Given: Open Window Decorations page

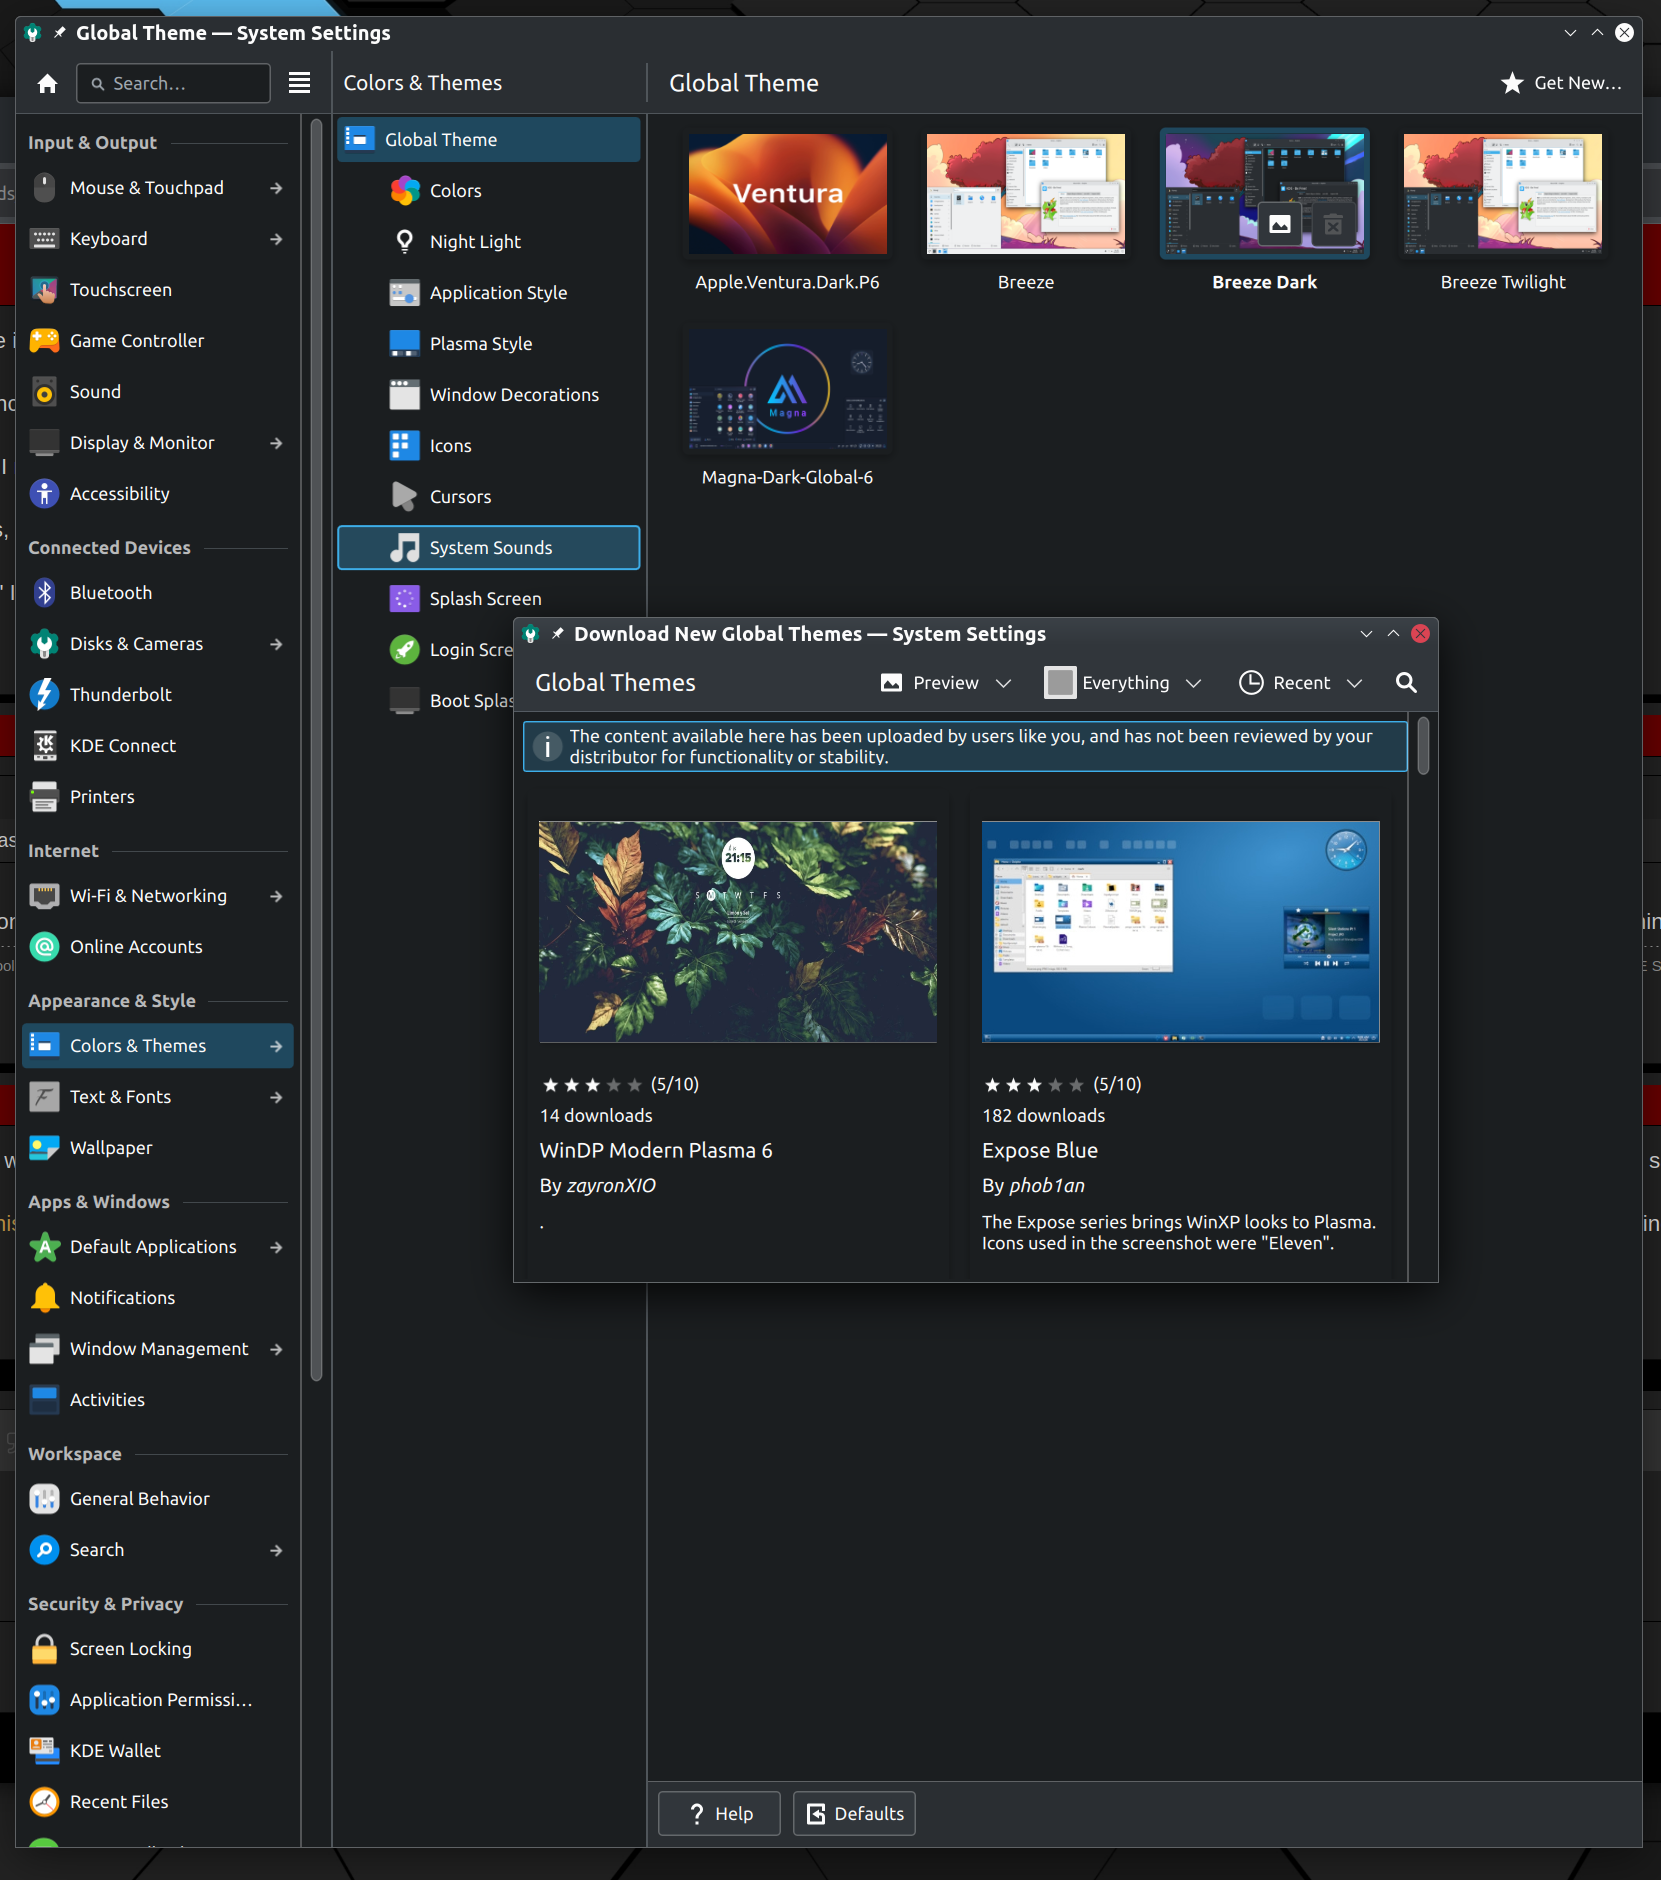Looking at the screenshot, I should tap(514, 395).
